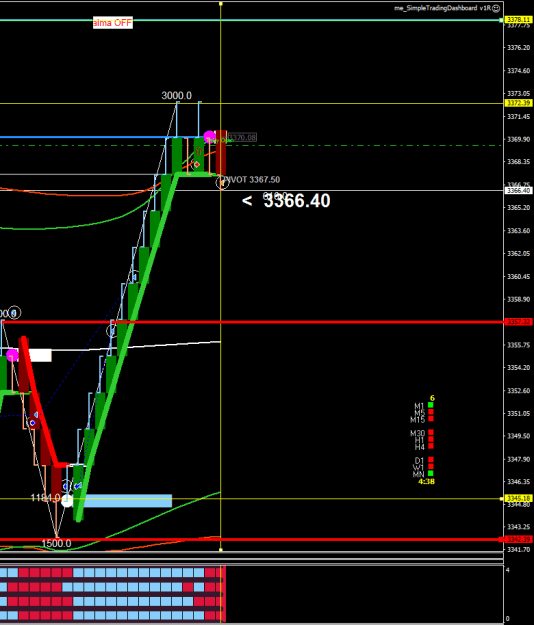Viewport: 534px width, 625px height.
Task: Click the white circle marker at 1181.0
Action: coord(67,501)
